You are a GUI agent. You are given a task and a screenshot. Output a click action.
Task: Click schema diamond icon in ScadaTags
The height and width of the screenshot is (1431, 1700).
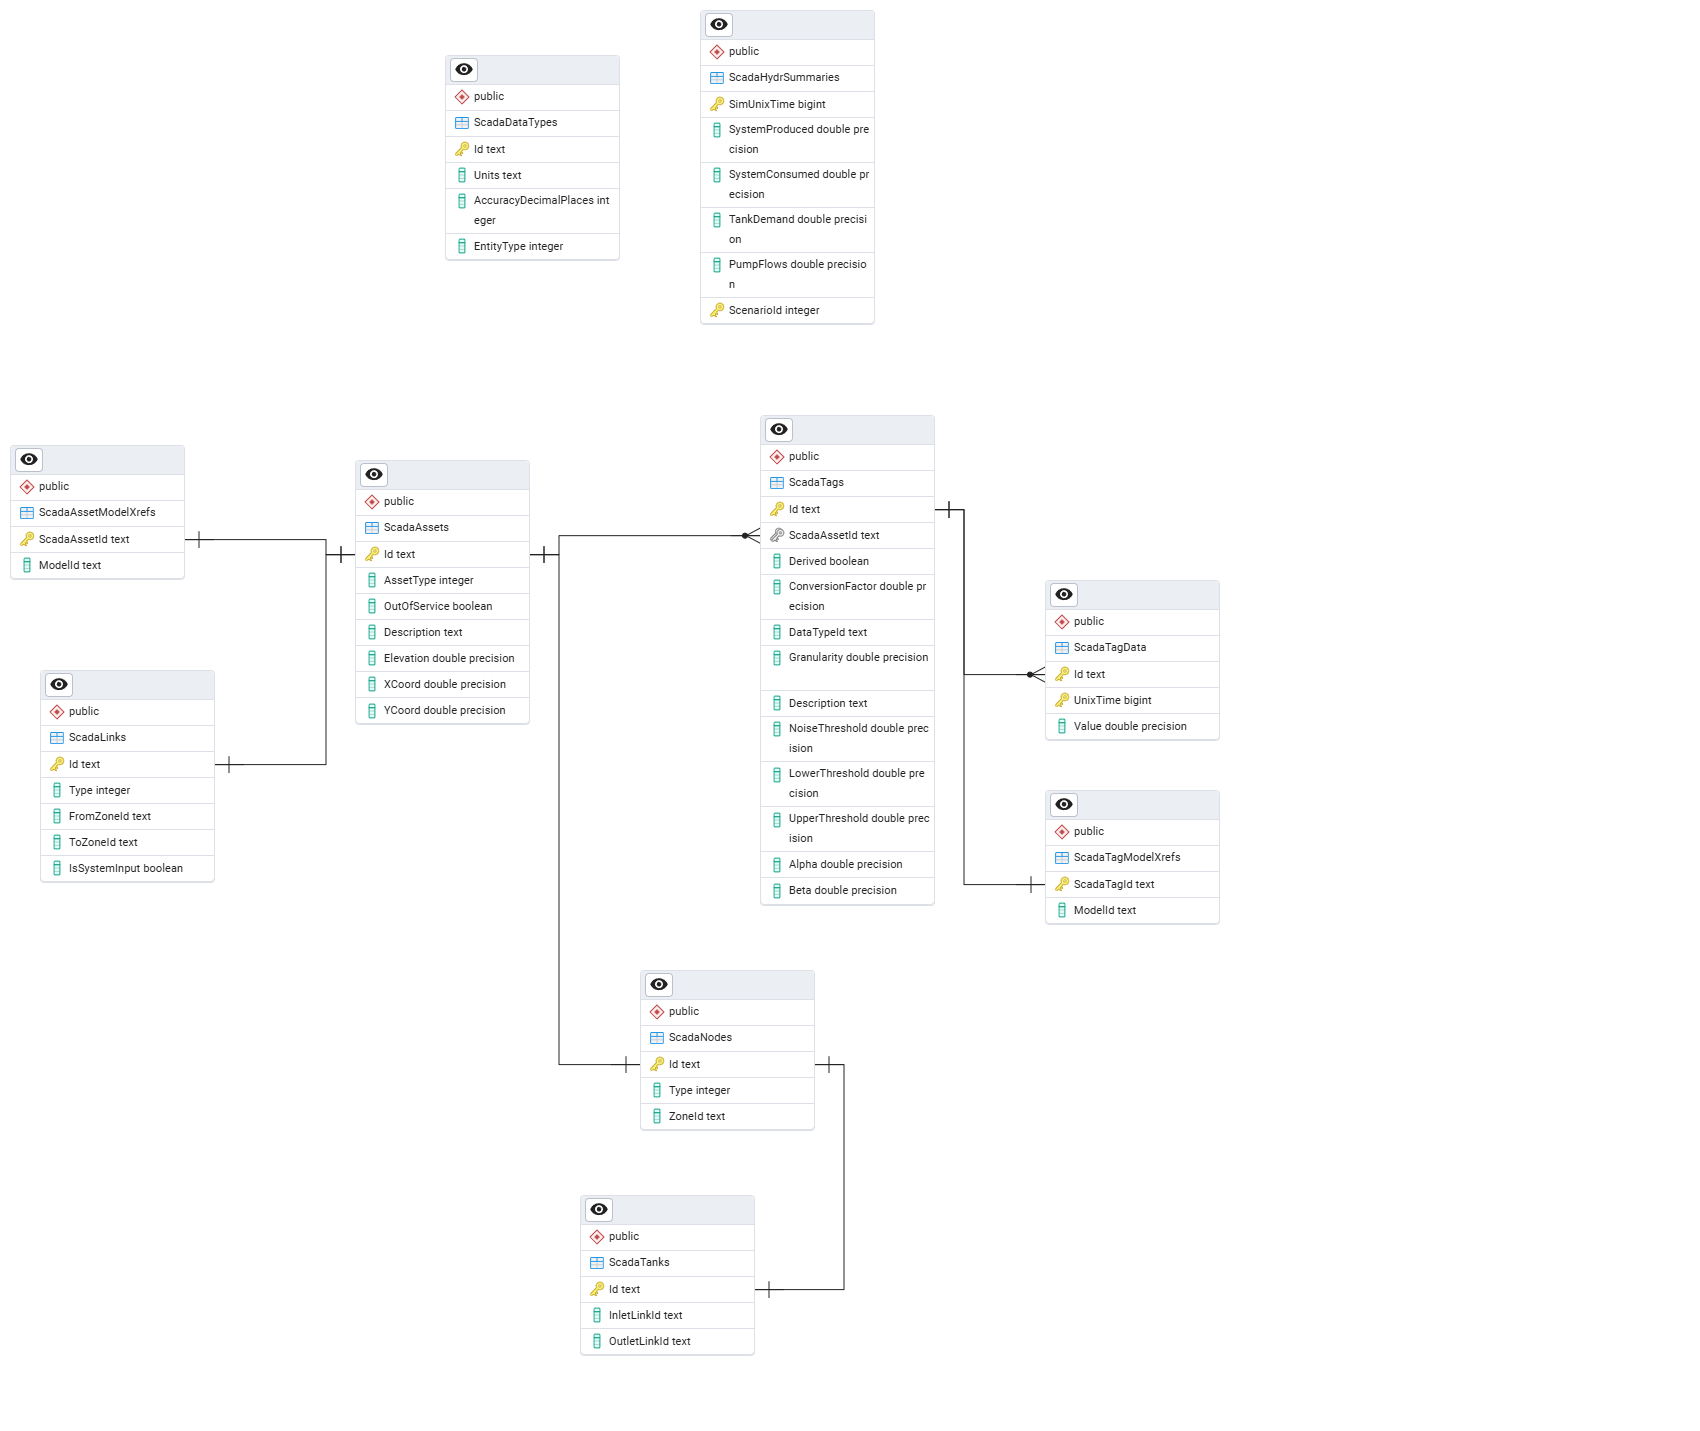coord(777,457)
